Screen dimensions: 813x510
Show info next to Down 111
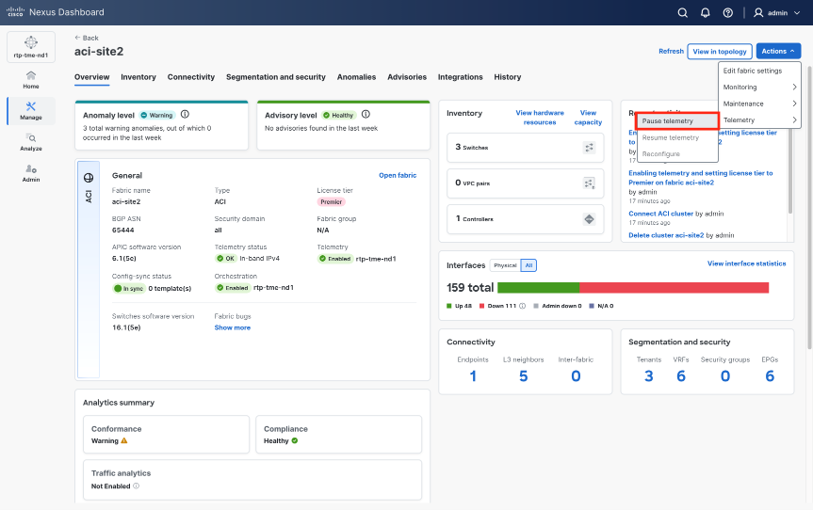point(523,306)
